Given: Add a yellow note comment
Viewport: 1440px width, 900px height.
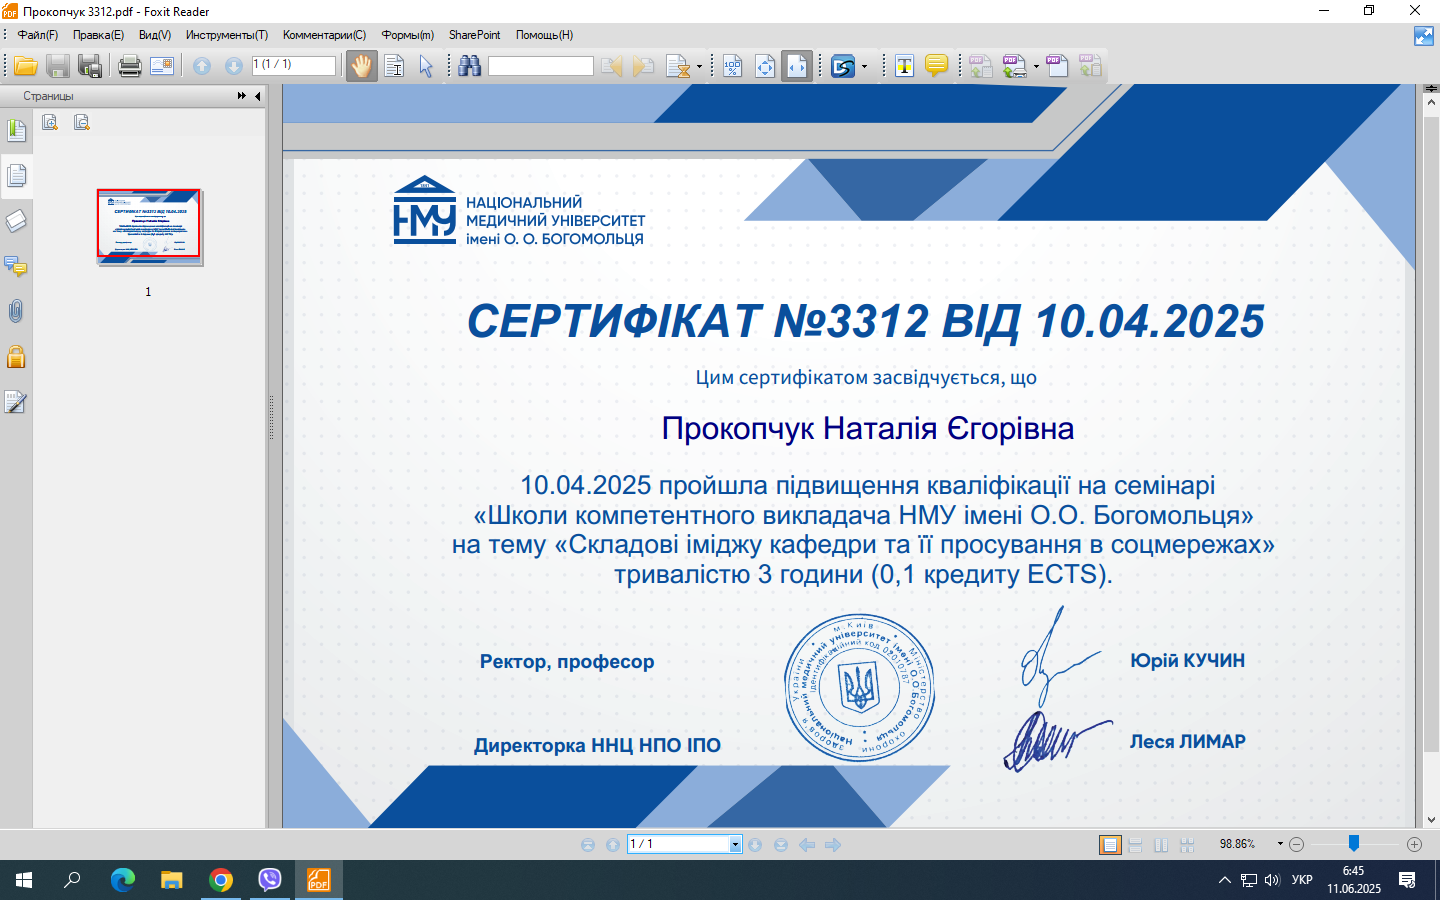Looking at the screenshot, I should click(936, 67).
